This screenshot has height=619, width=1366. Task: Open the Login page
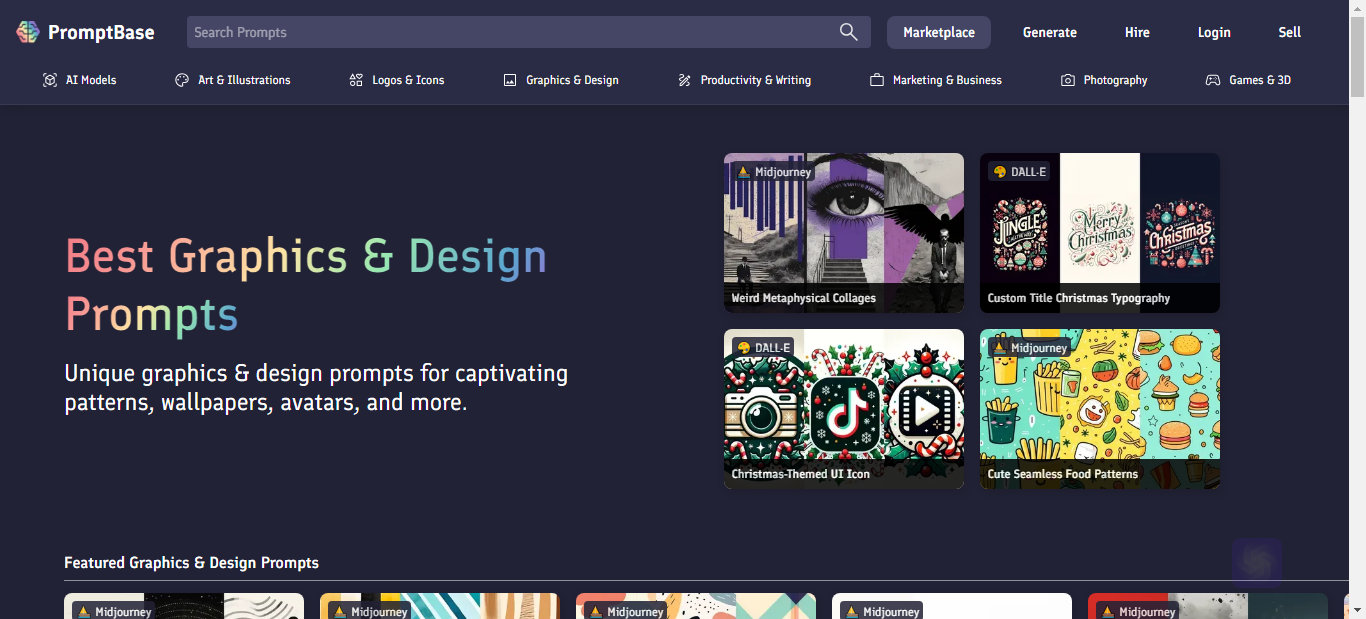pyautogui.click(x=1214, y=32)
